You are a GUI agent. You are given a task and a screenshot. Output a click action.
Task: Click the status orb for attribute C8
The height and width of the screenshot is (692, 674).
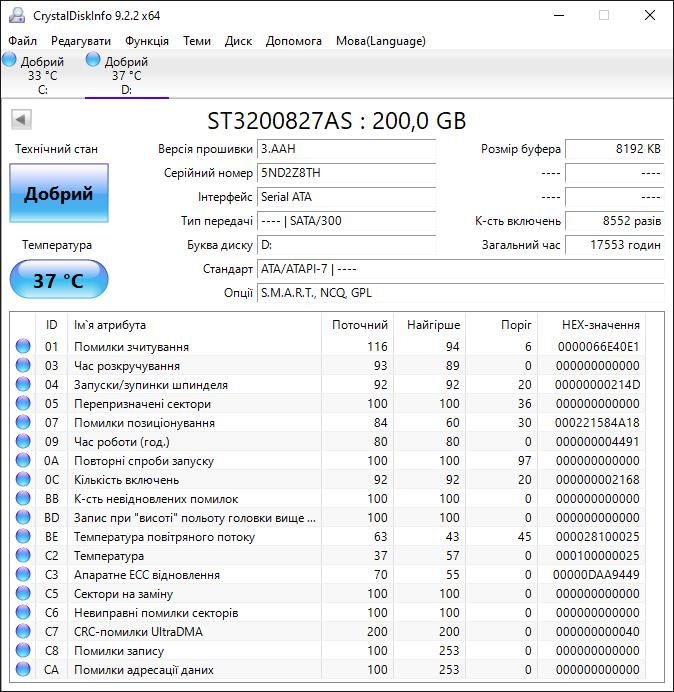click(x=23, y=651)
